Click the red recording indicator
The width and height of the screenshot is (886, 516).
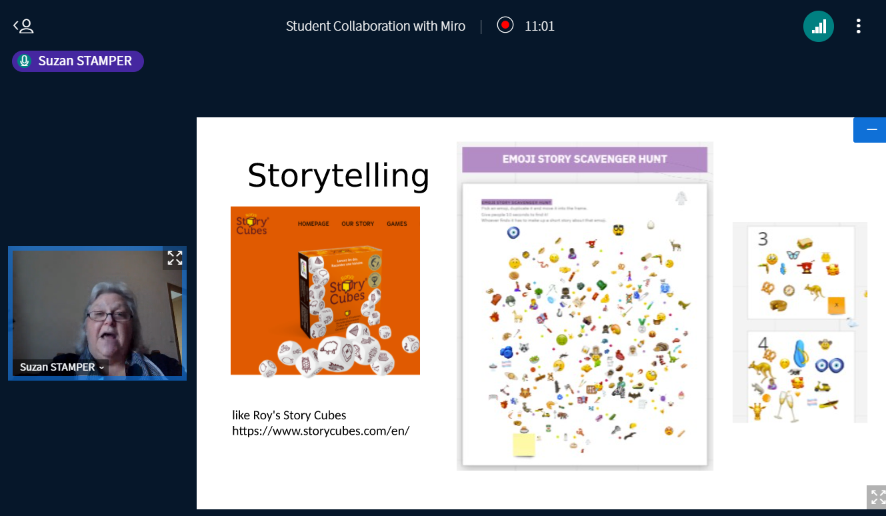505,25
